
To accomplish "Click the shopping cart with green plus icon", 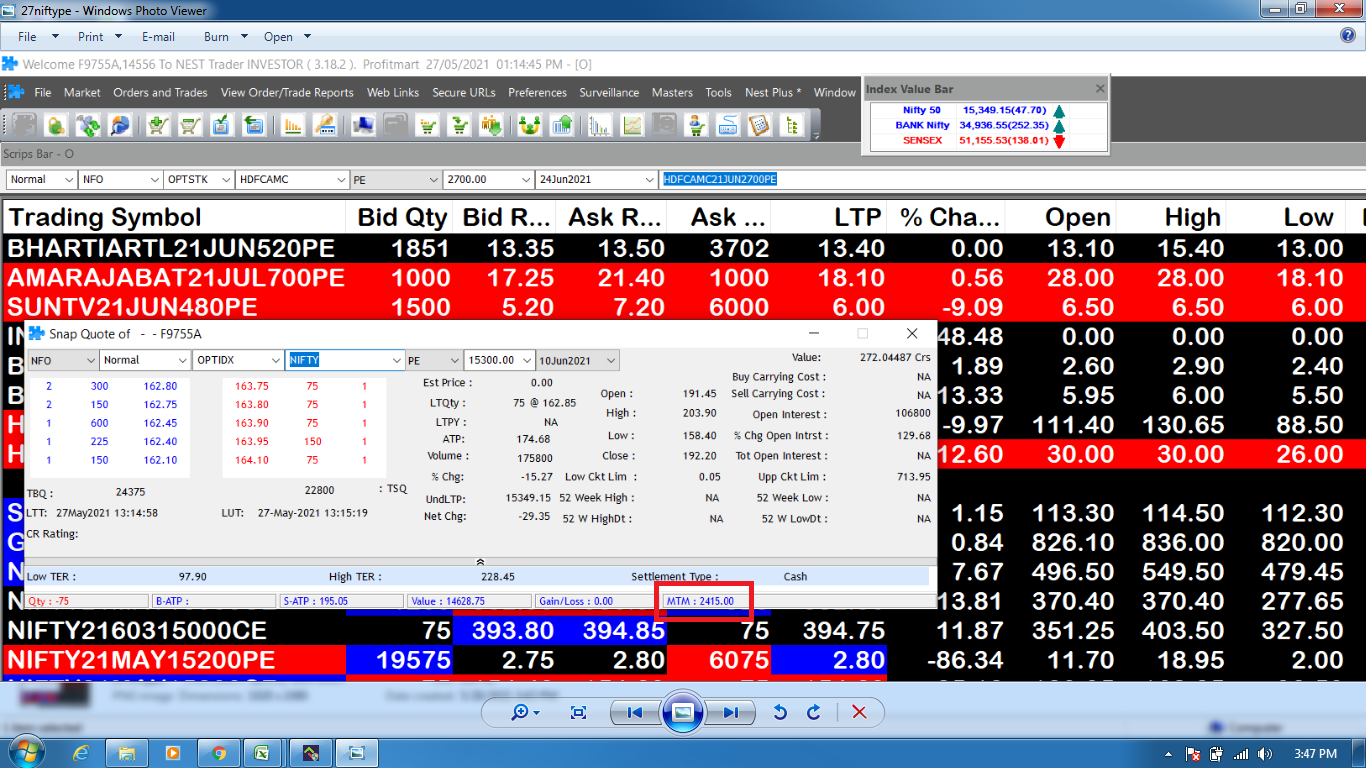I will click(158, 125).
